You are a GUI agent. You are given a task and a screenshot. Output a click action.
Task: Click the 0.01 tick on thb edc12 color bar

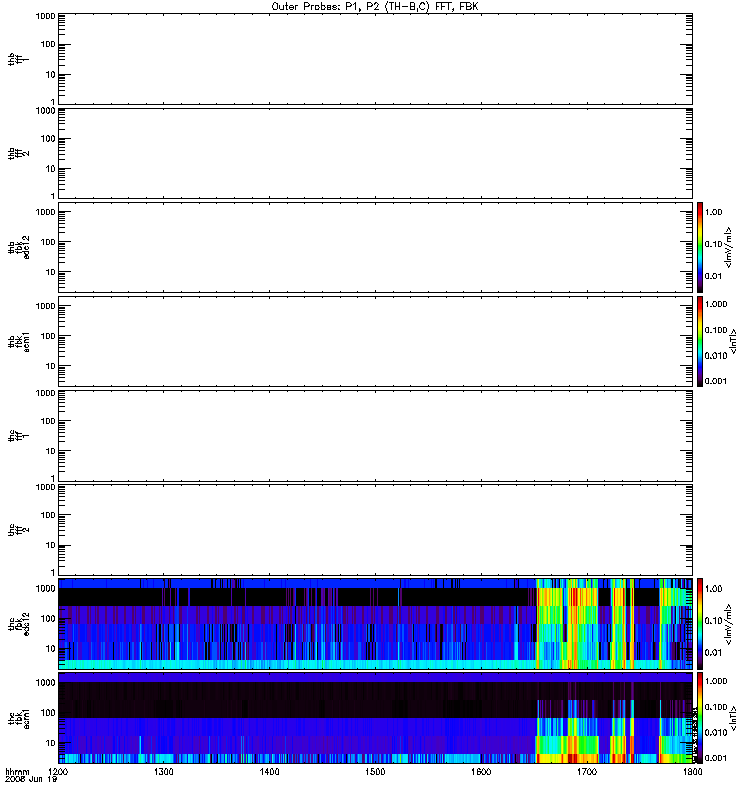tap(713, 276)
